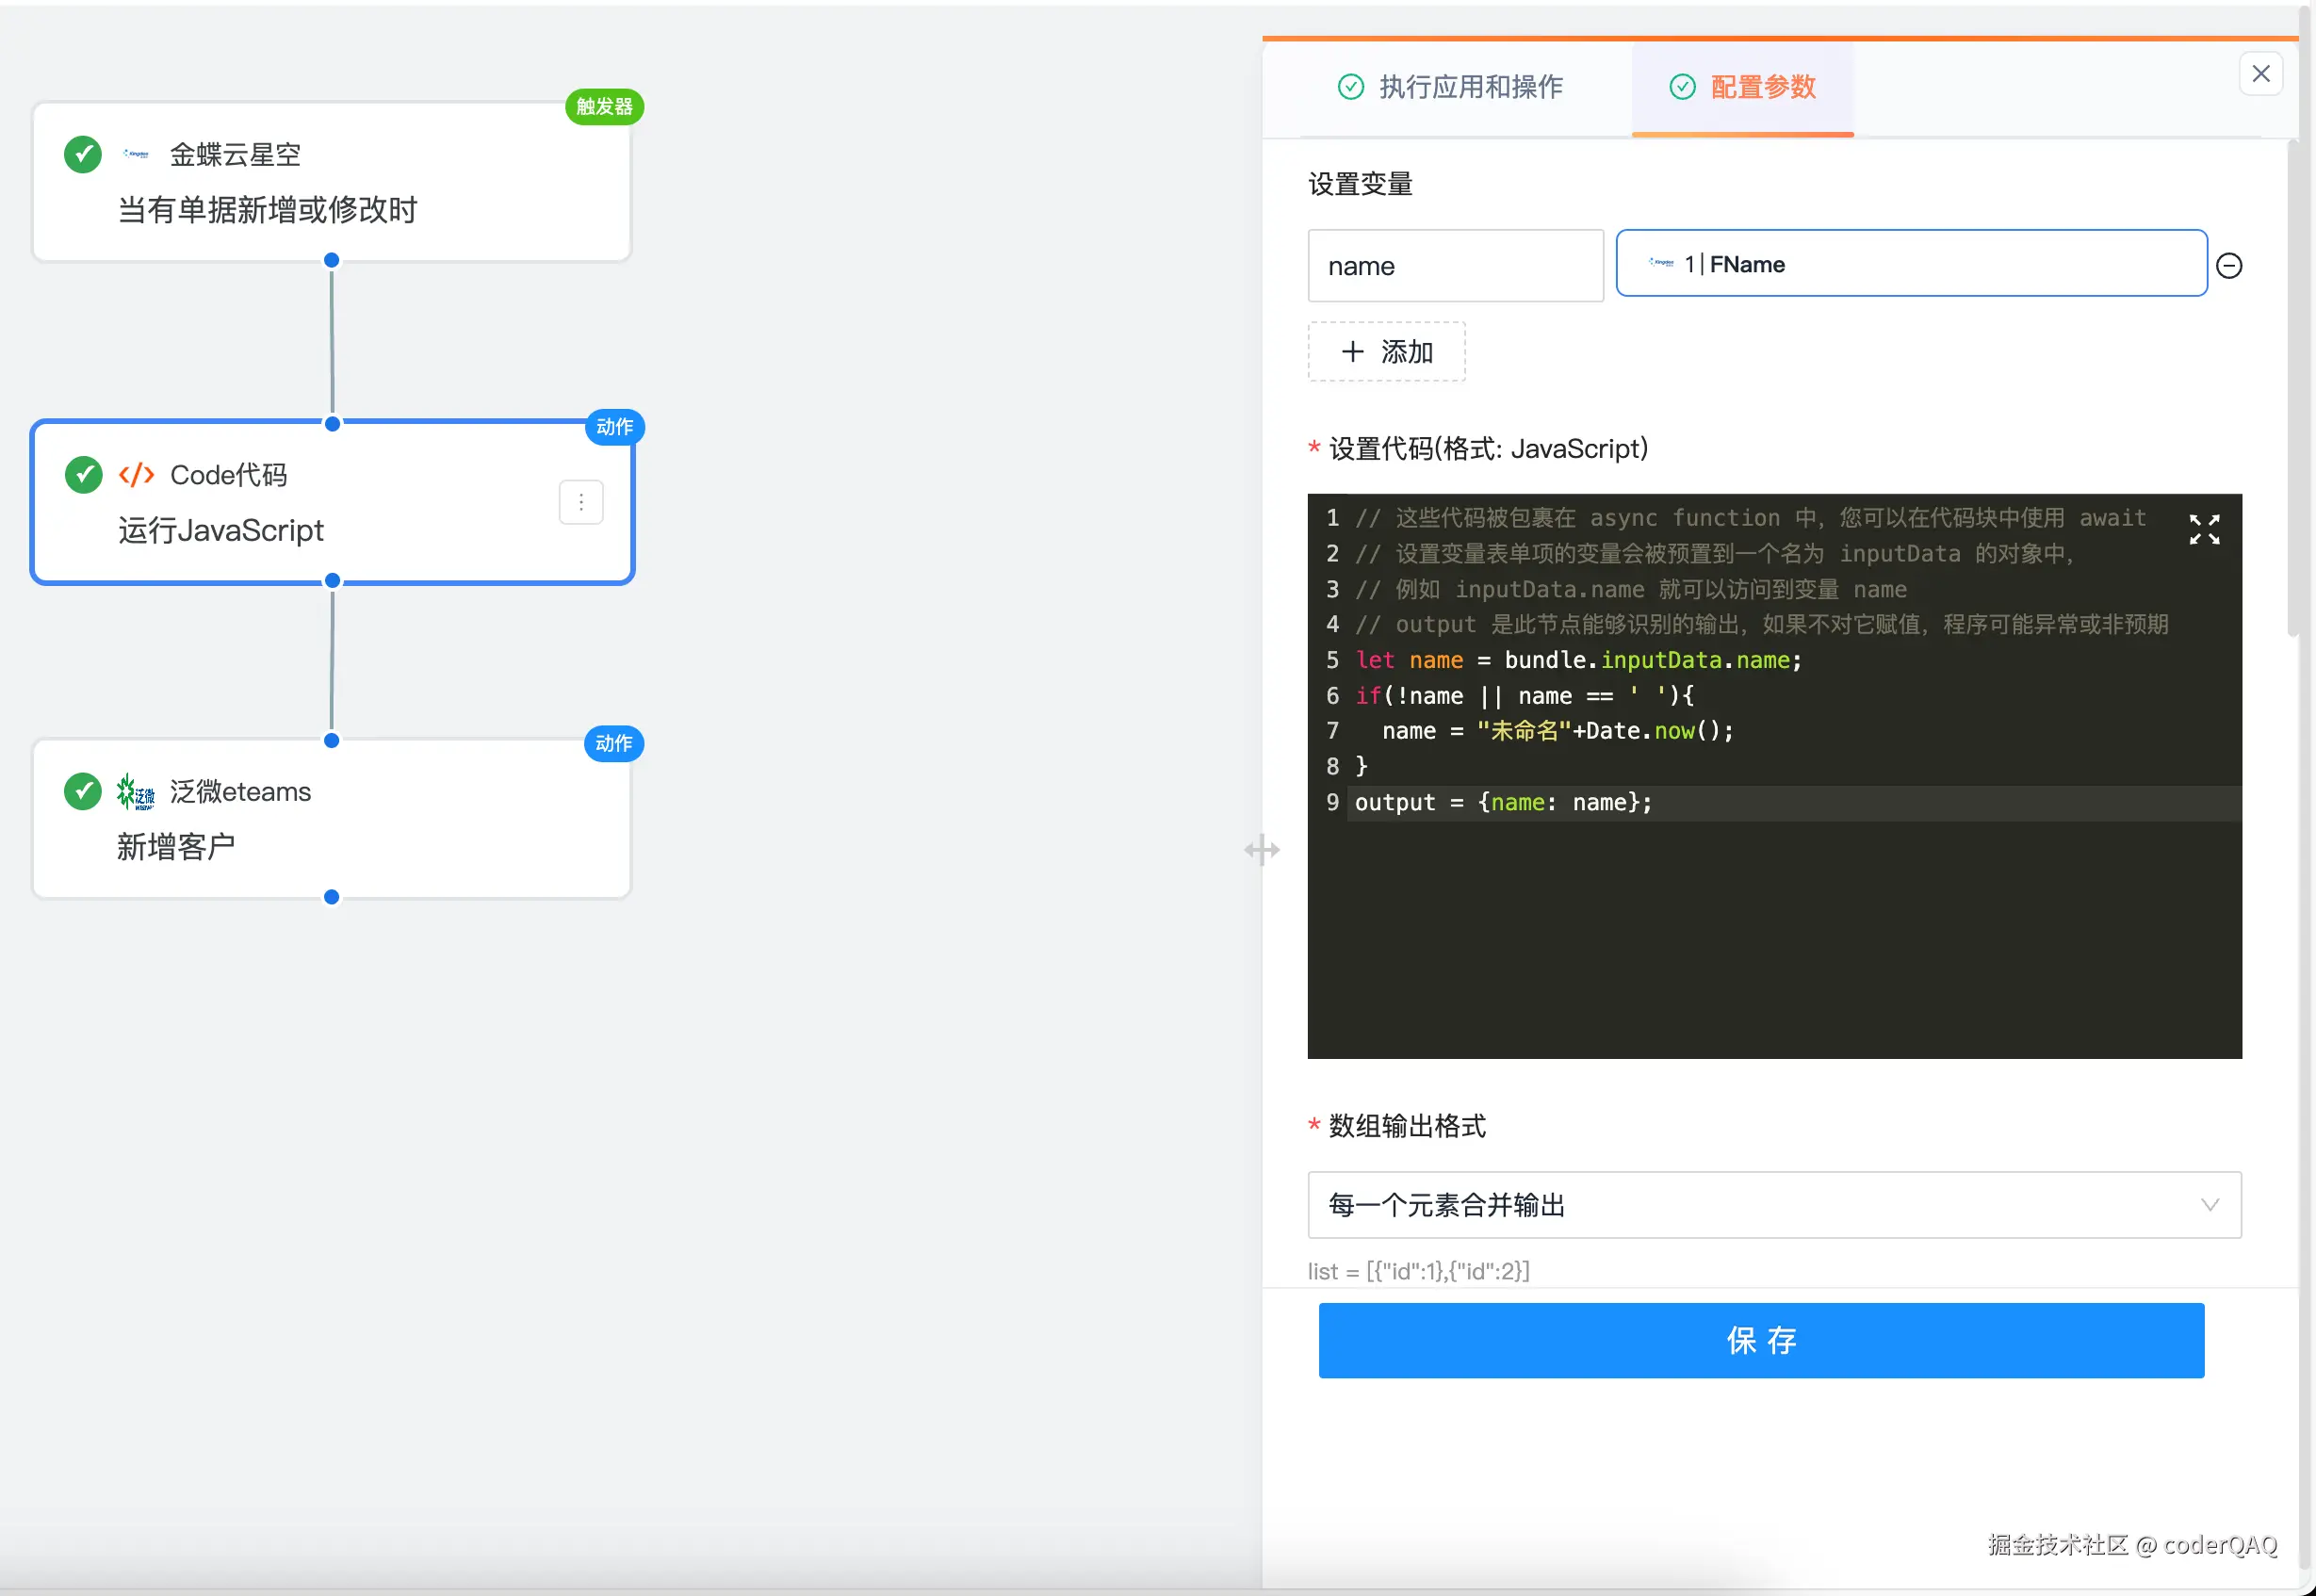Click the remove variable minus icon
Screen dimensions: 2316x1596
click(x=2228, y=266)
